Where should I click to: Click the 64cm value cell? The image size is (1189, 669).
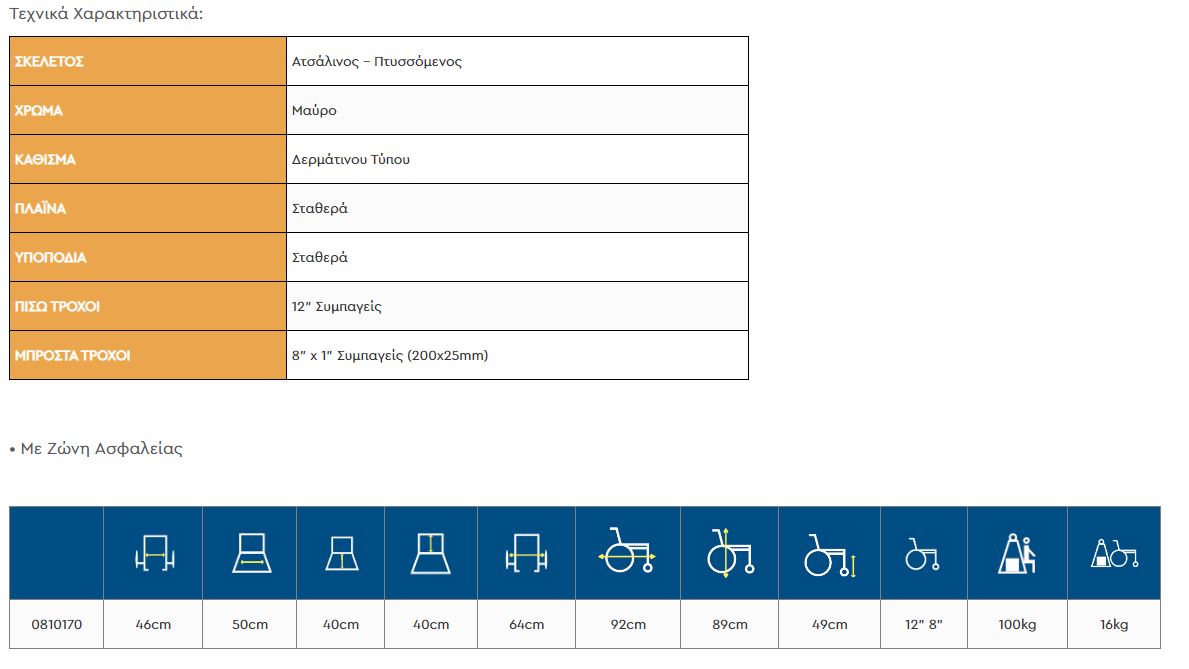pos(526,624)
